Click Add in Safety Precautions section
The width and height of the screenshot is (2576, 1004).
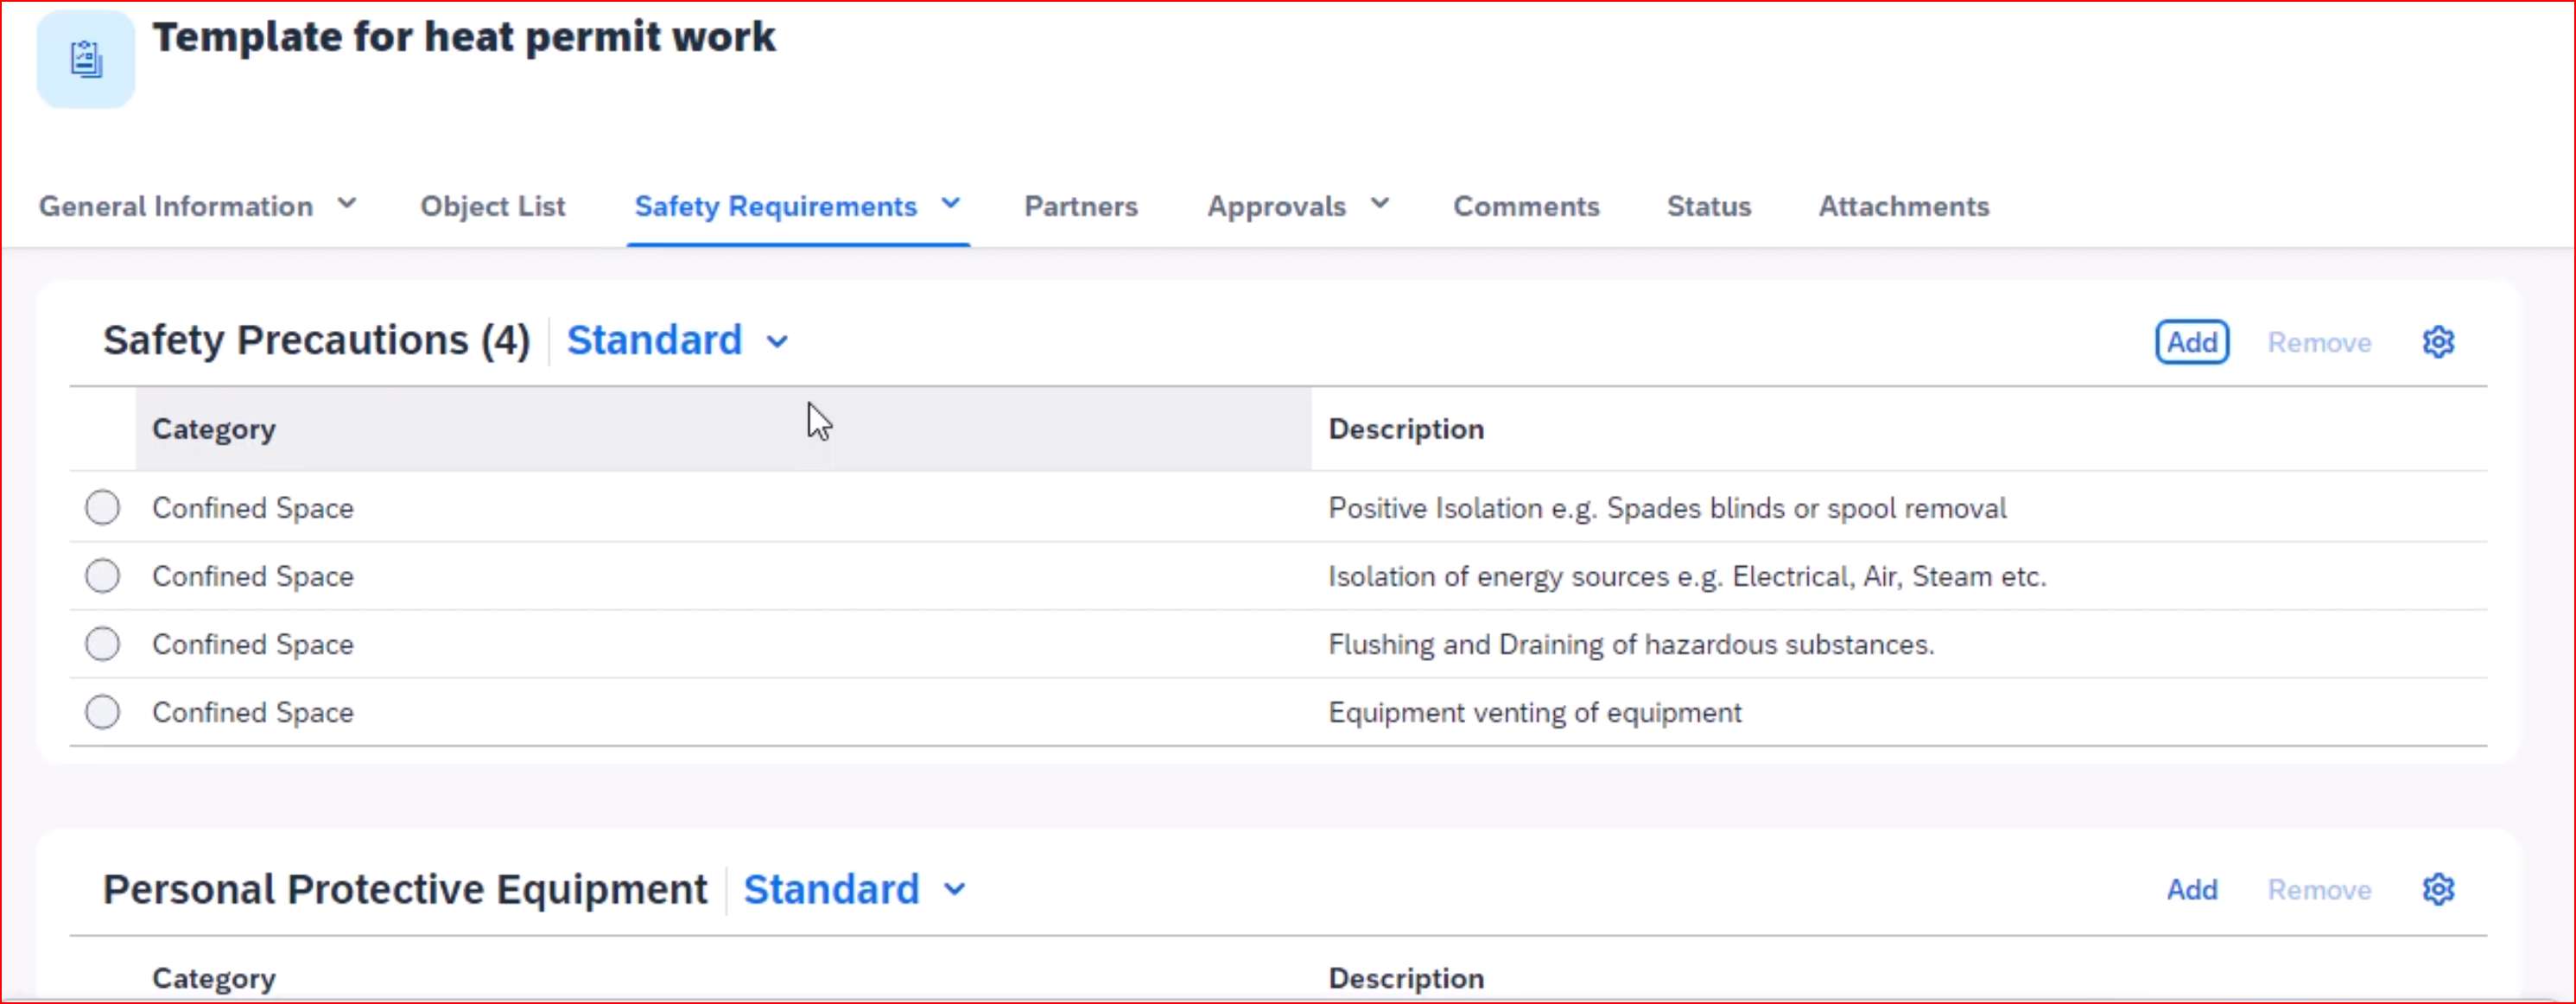coord(2191,342)
